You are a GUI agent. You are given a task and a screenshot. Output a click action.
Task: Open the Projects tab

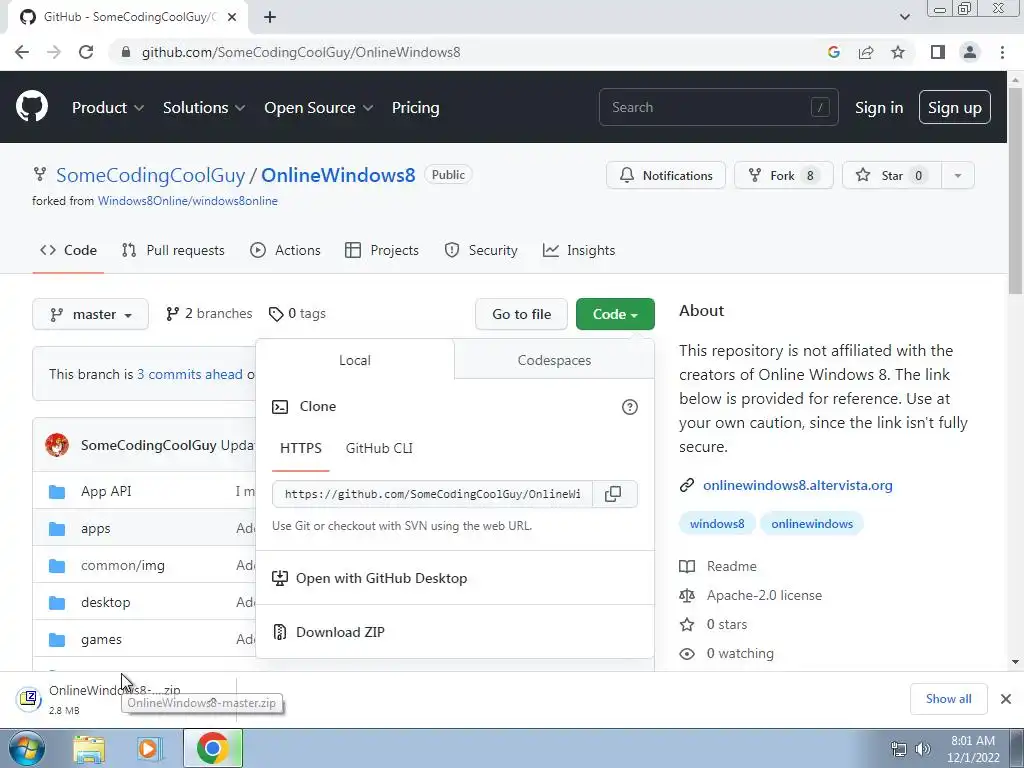click(382, 250)
